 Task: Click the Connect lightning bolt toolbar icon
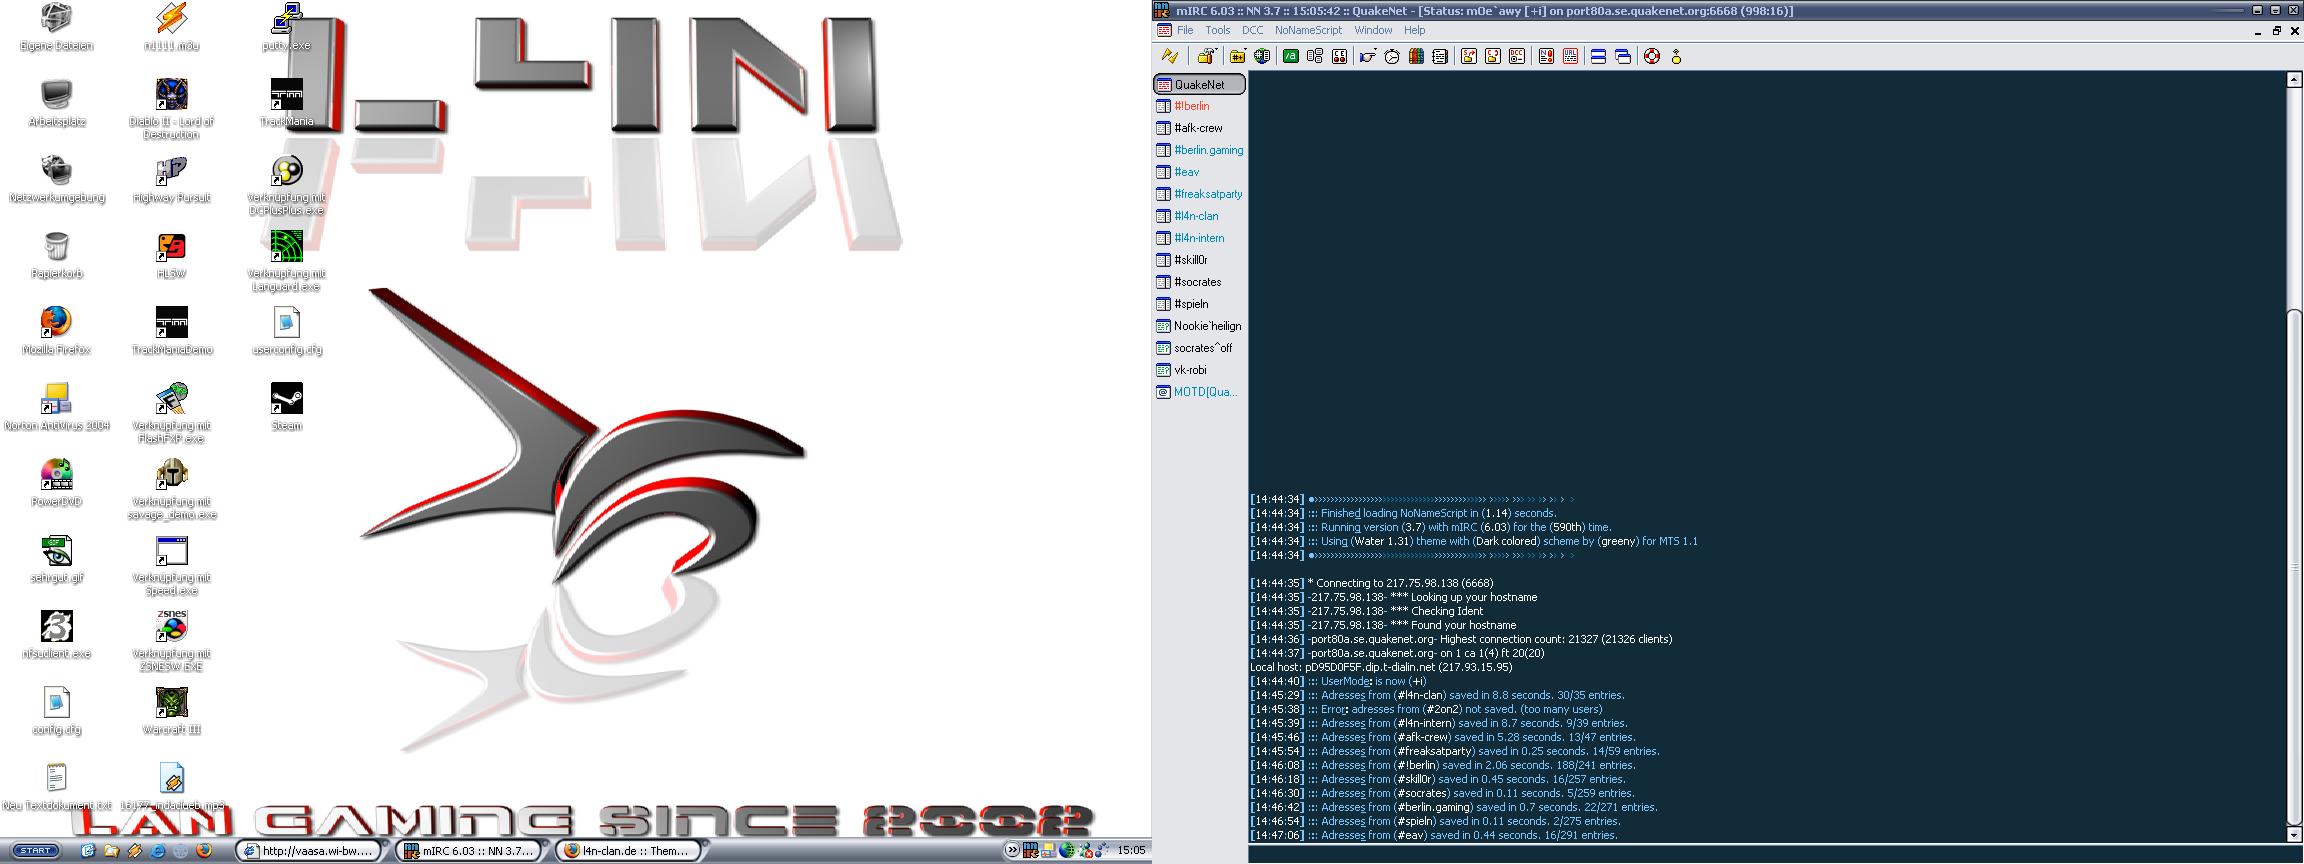point(1169,57)
